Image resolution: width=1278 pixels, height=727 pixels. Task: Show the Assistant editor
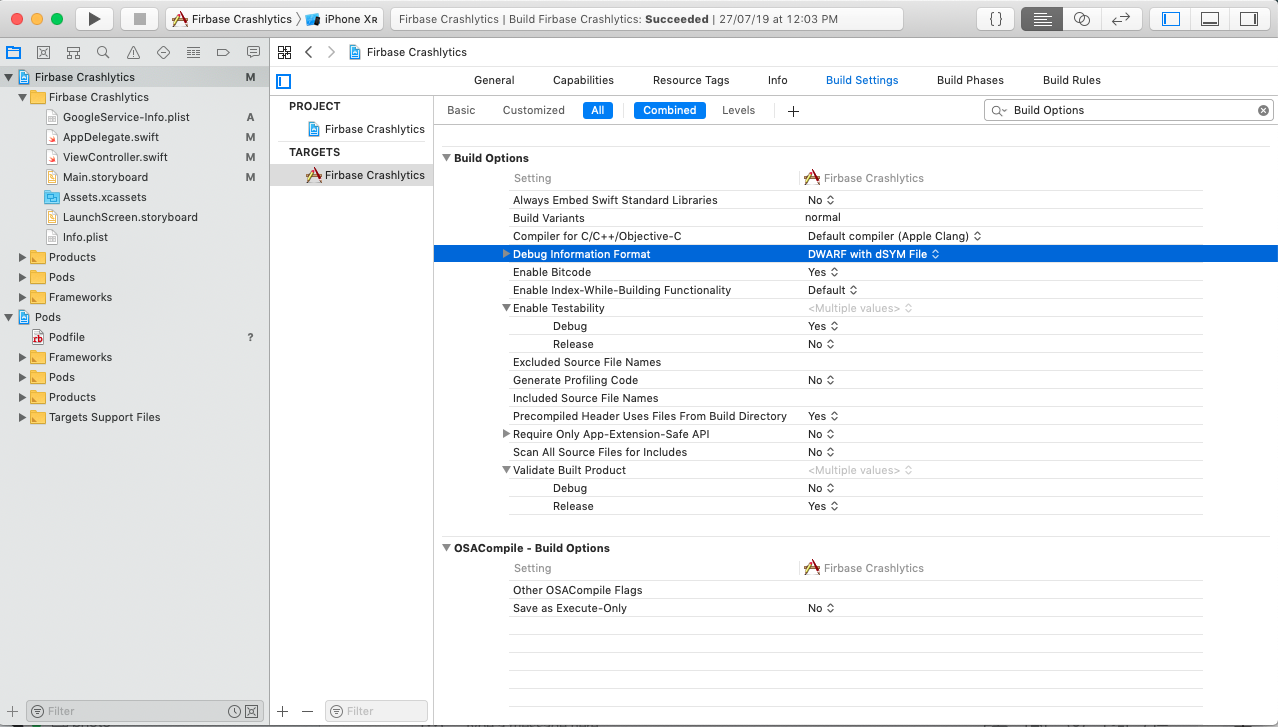pos(1081,19)
